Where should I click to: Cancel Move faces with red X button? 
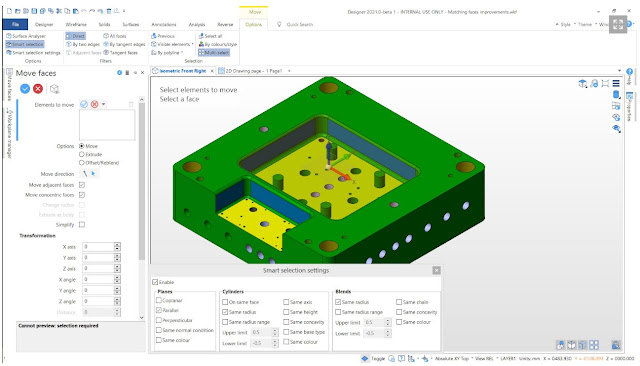(x=38, y=89)
